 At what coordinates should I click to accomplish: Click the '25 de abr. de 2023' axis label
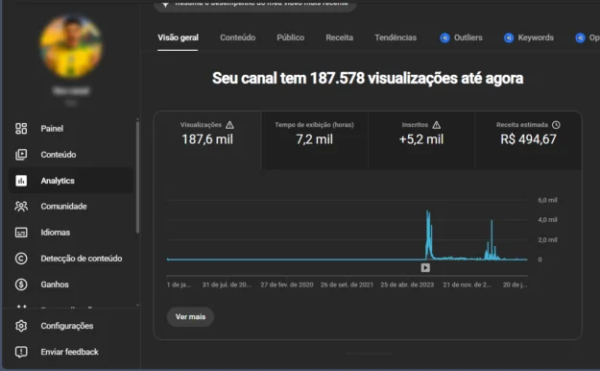click(407, 285)
